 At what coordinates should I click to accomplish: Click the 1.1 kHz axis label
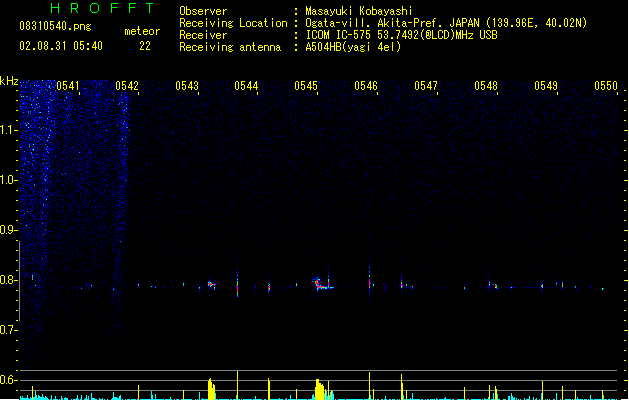tap(8, 130)
